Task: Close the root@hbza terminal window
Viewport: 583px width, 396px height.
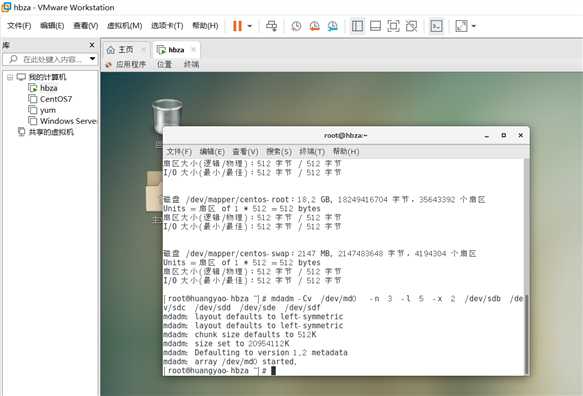Action: [521, 135]
